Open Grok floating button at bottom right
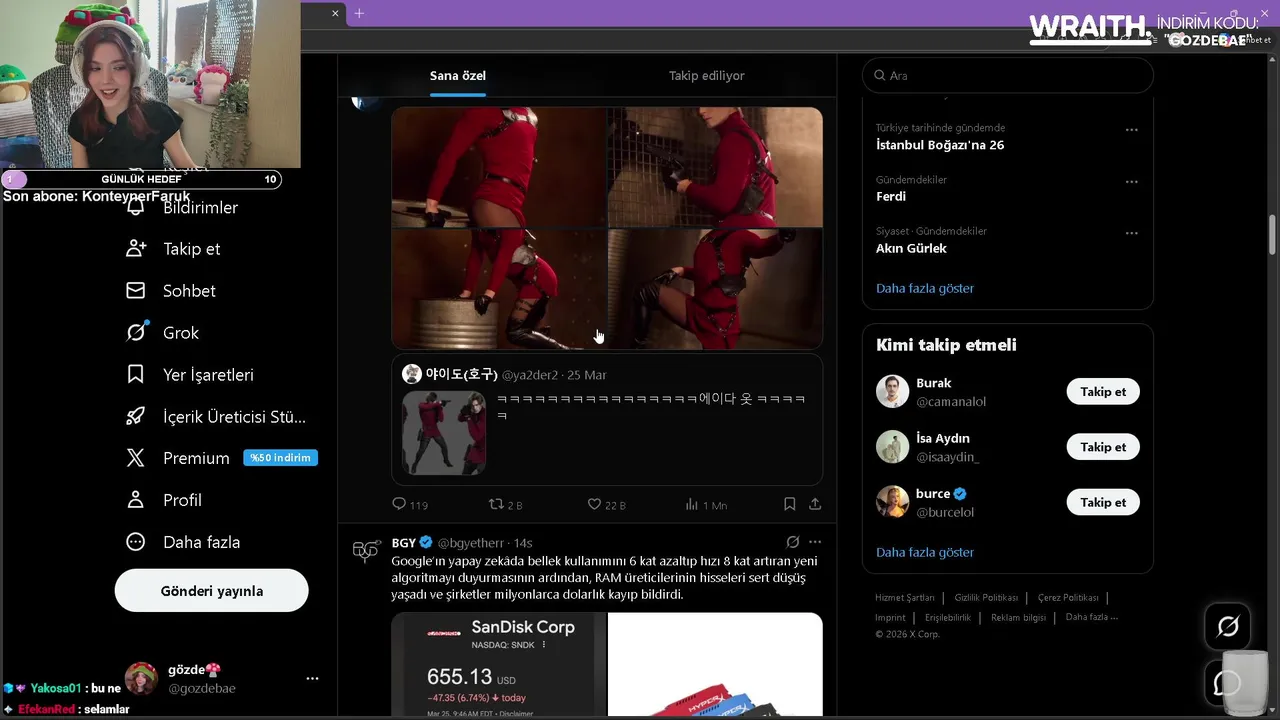 1228,627
